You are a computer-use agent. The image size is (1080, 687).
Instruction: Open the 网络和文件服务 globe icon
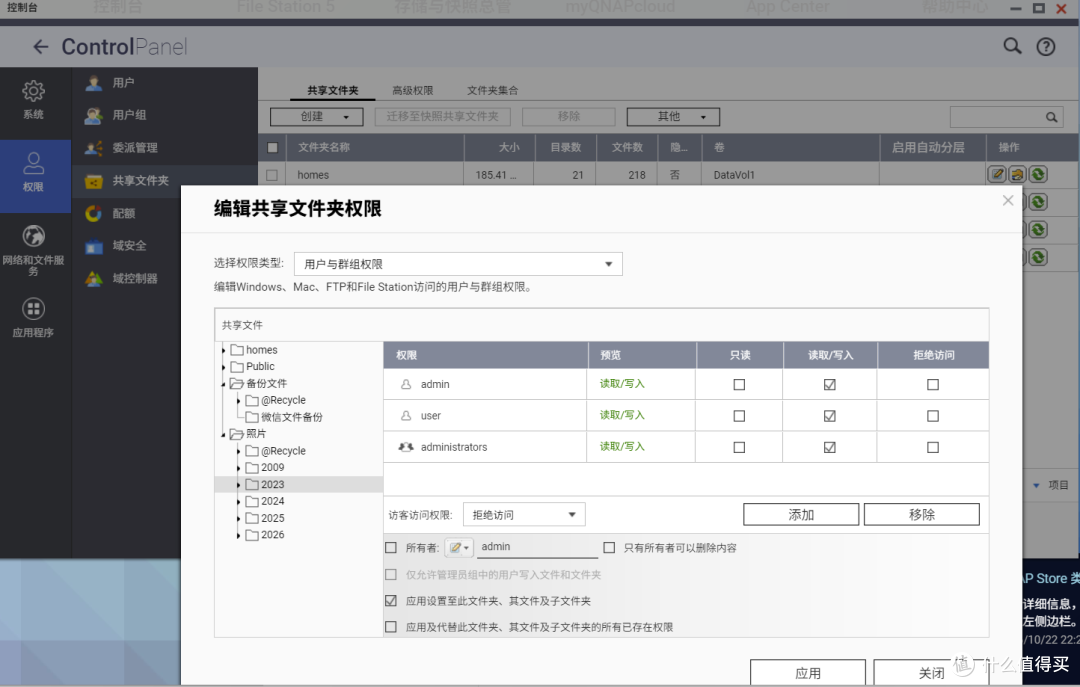click(x=33, y=236)
